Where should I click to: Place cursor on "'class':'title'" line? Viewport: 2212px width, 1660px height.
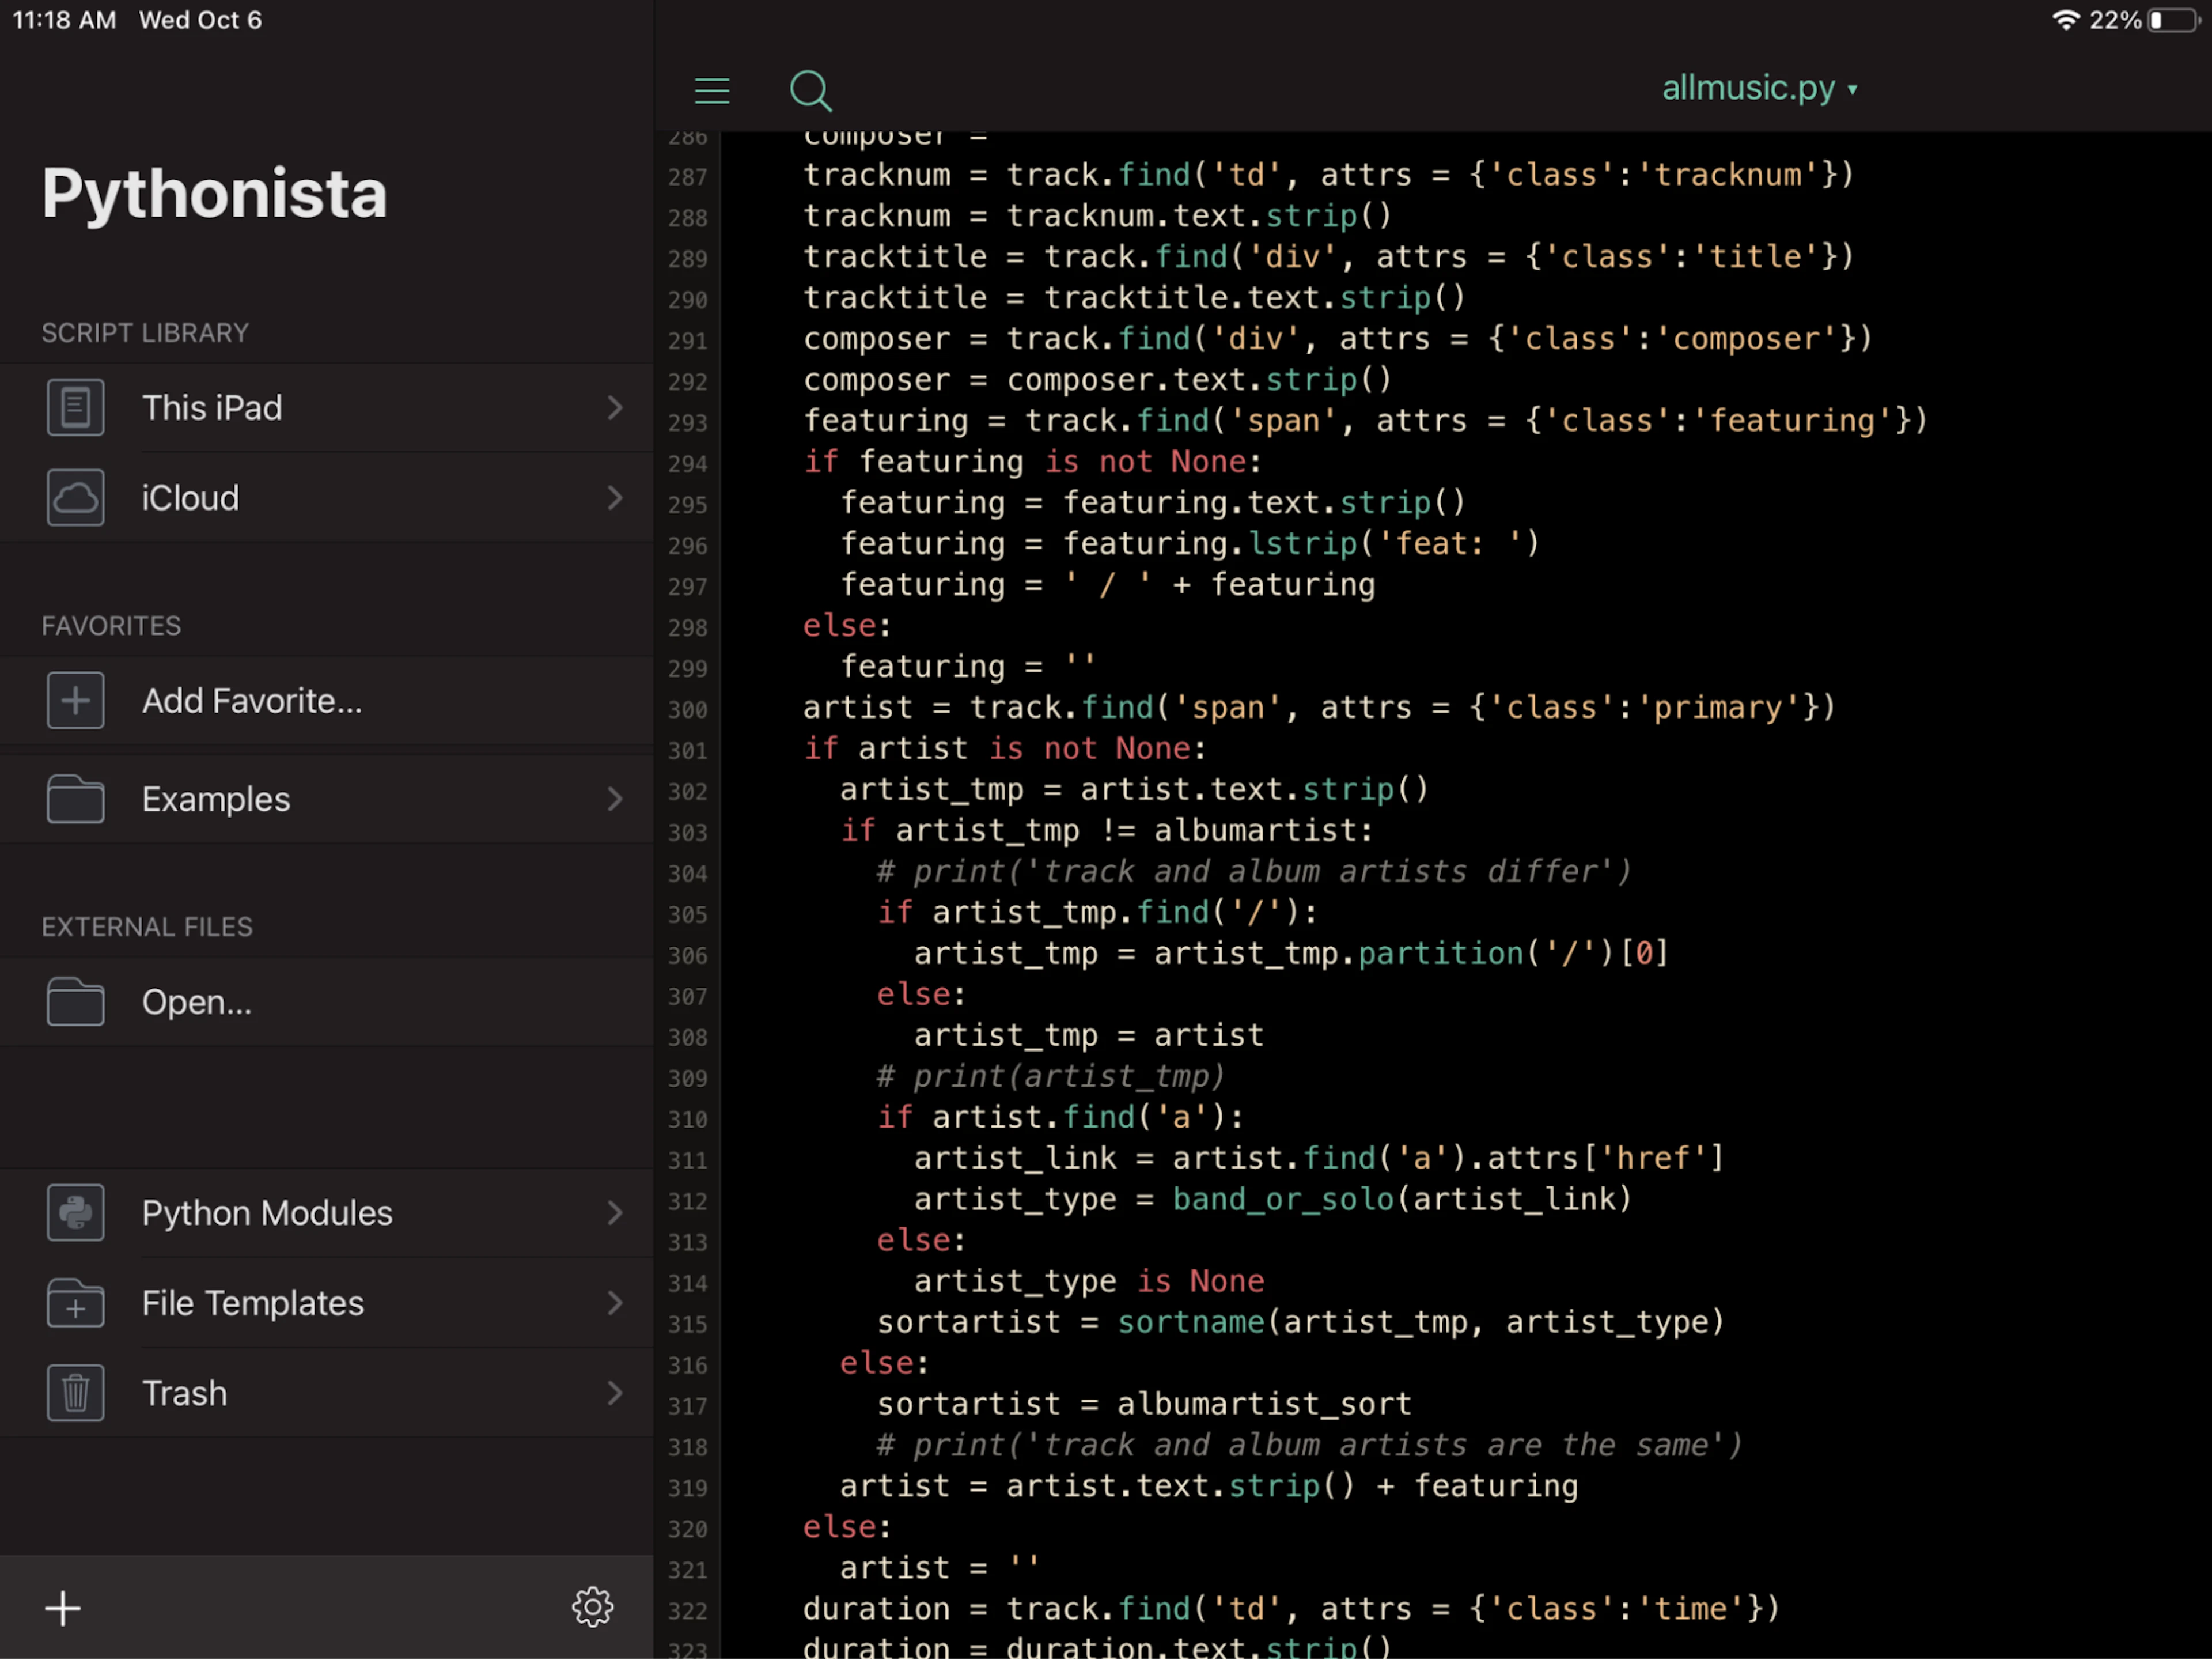click(1329, 257)
